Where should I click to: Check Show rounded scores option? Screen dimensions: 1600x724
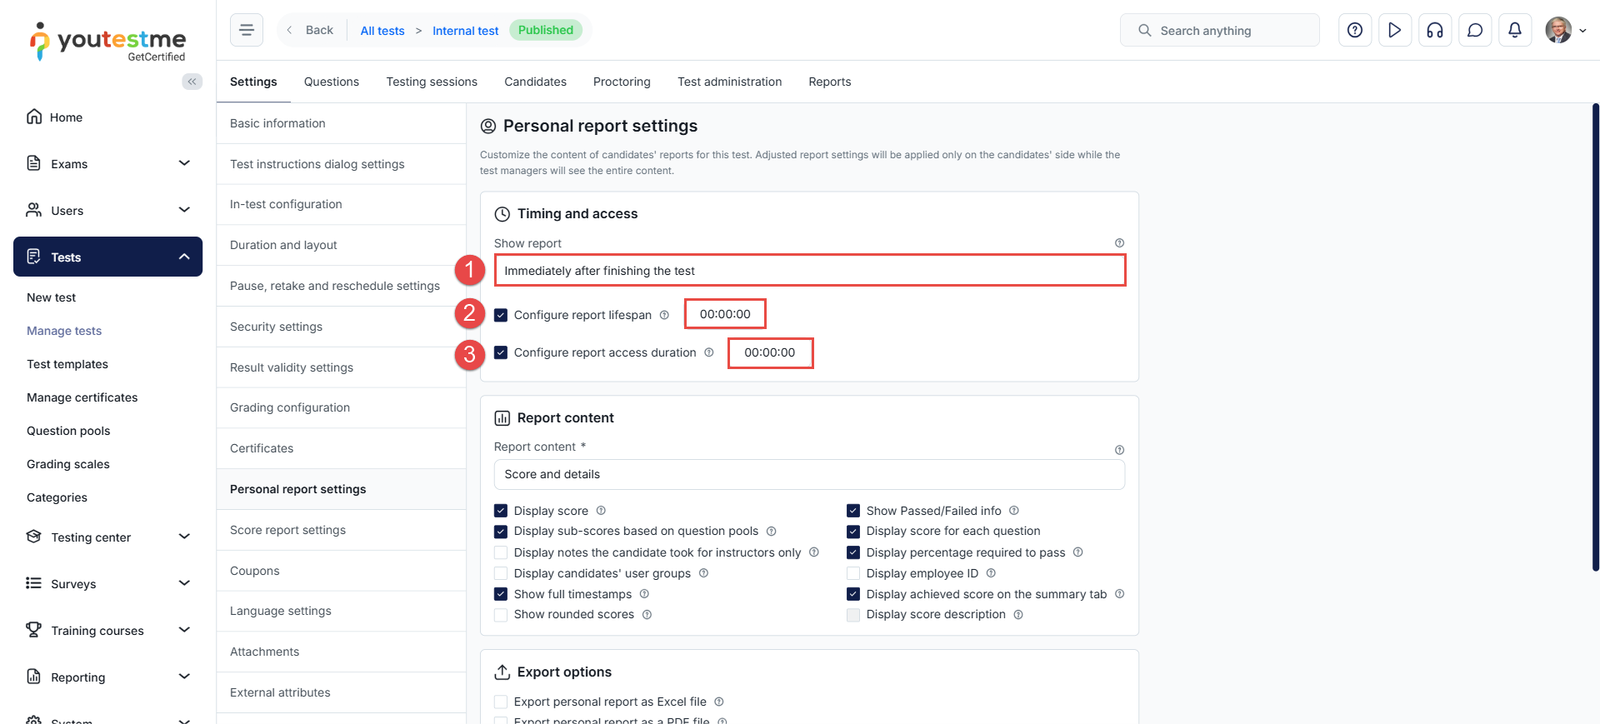501,615
